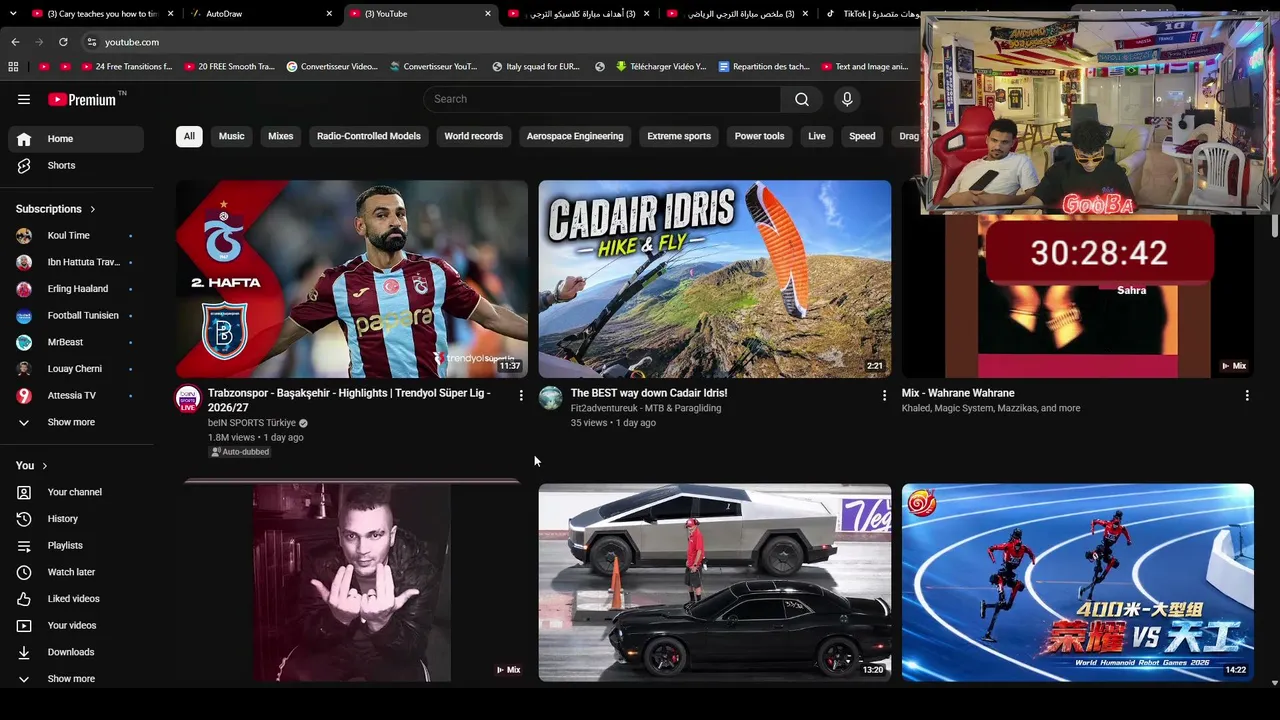Open options menu for the Cadair Idris video
The height and width of the screenshot is (720, 1280).
[x=884, y=396]
